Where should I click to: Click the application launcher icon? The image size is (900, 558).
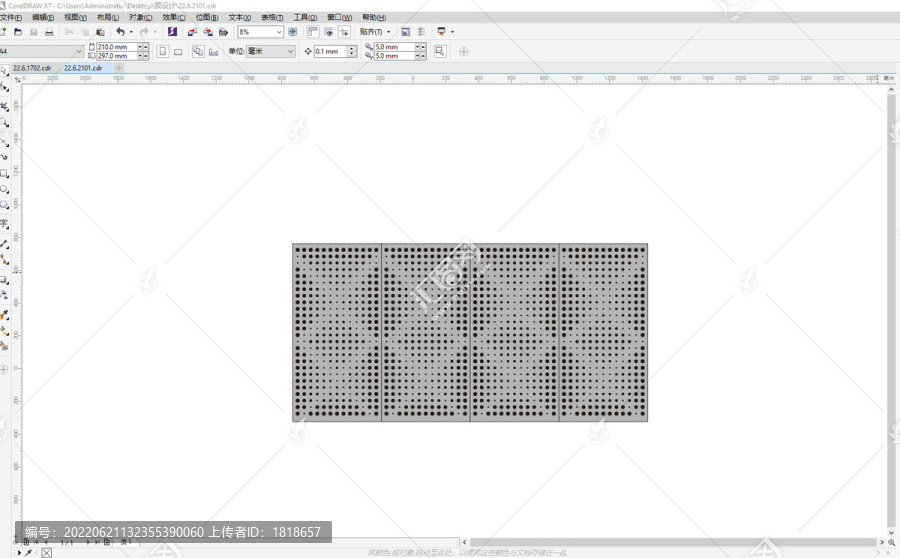[x=441, y=32]
